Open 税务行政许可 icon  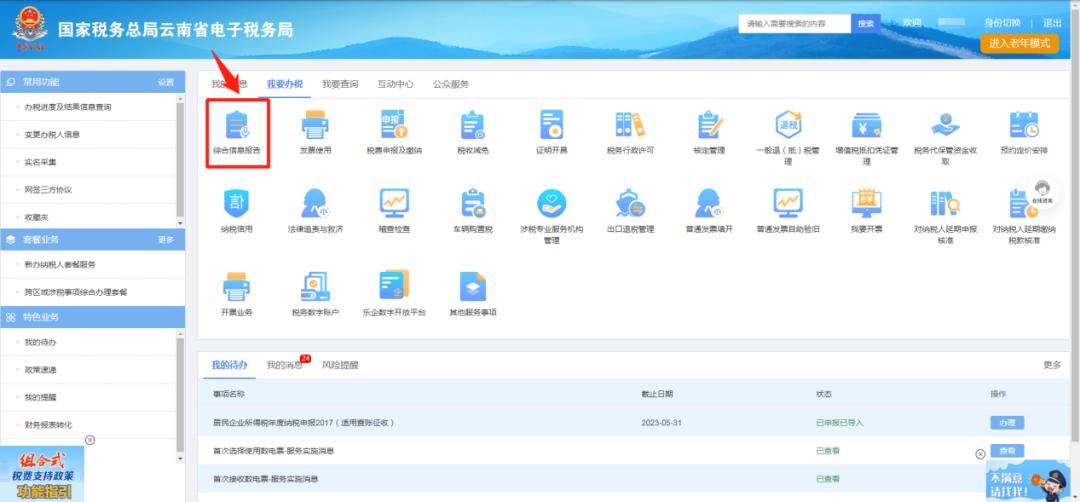630,125
